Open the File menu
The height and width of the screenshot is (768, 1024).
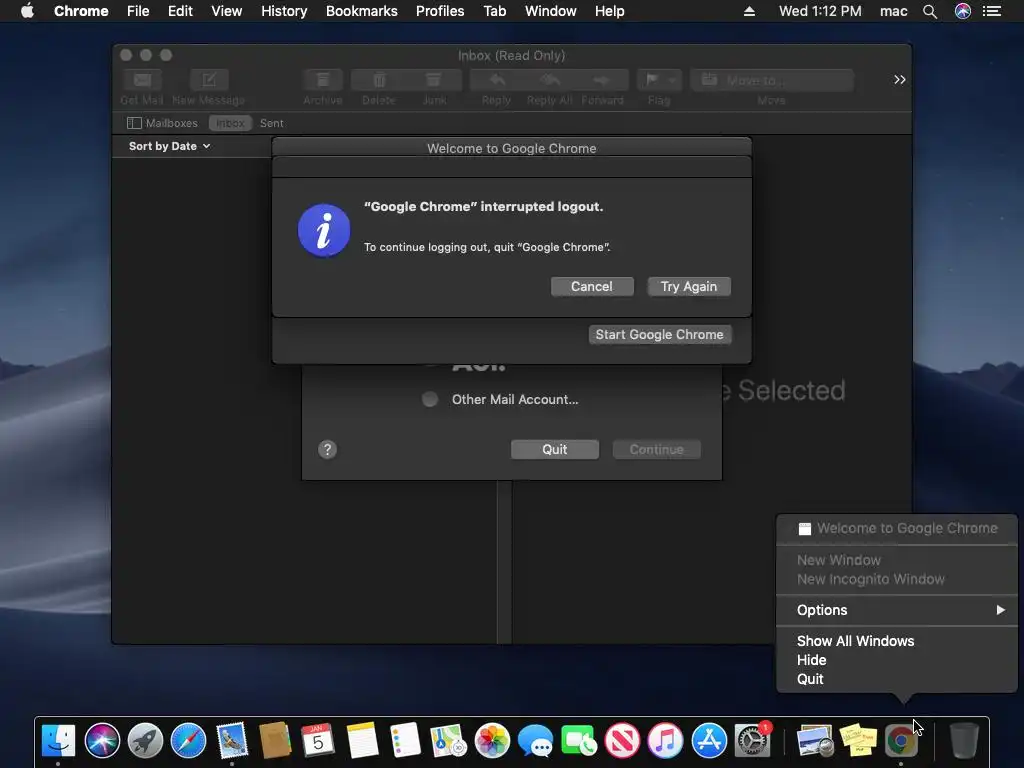pyautogui.click(x=138, y=11)
